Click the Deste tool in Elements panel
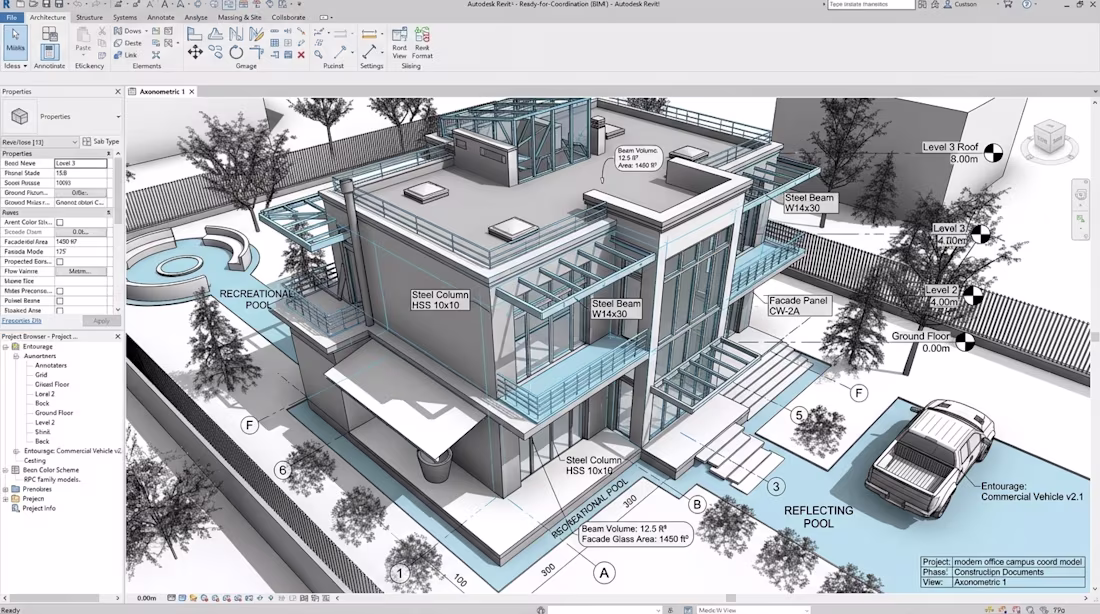 (128, 43)
